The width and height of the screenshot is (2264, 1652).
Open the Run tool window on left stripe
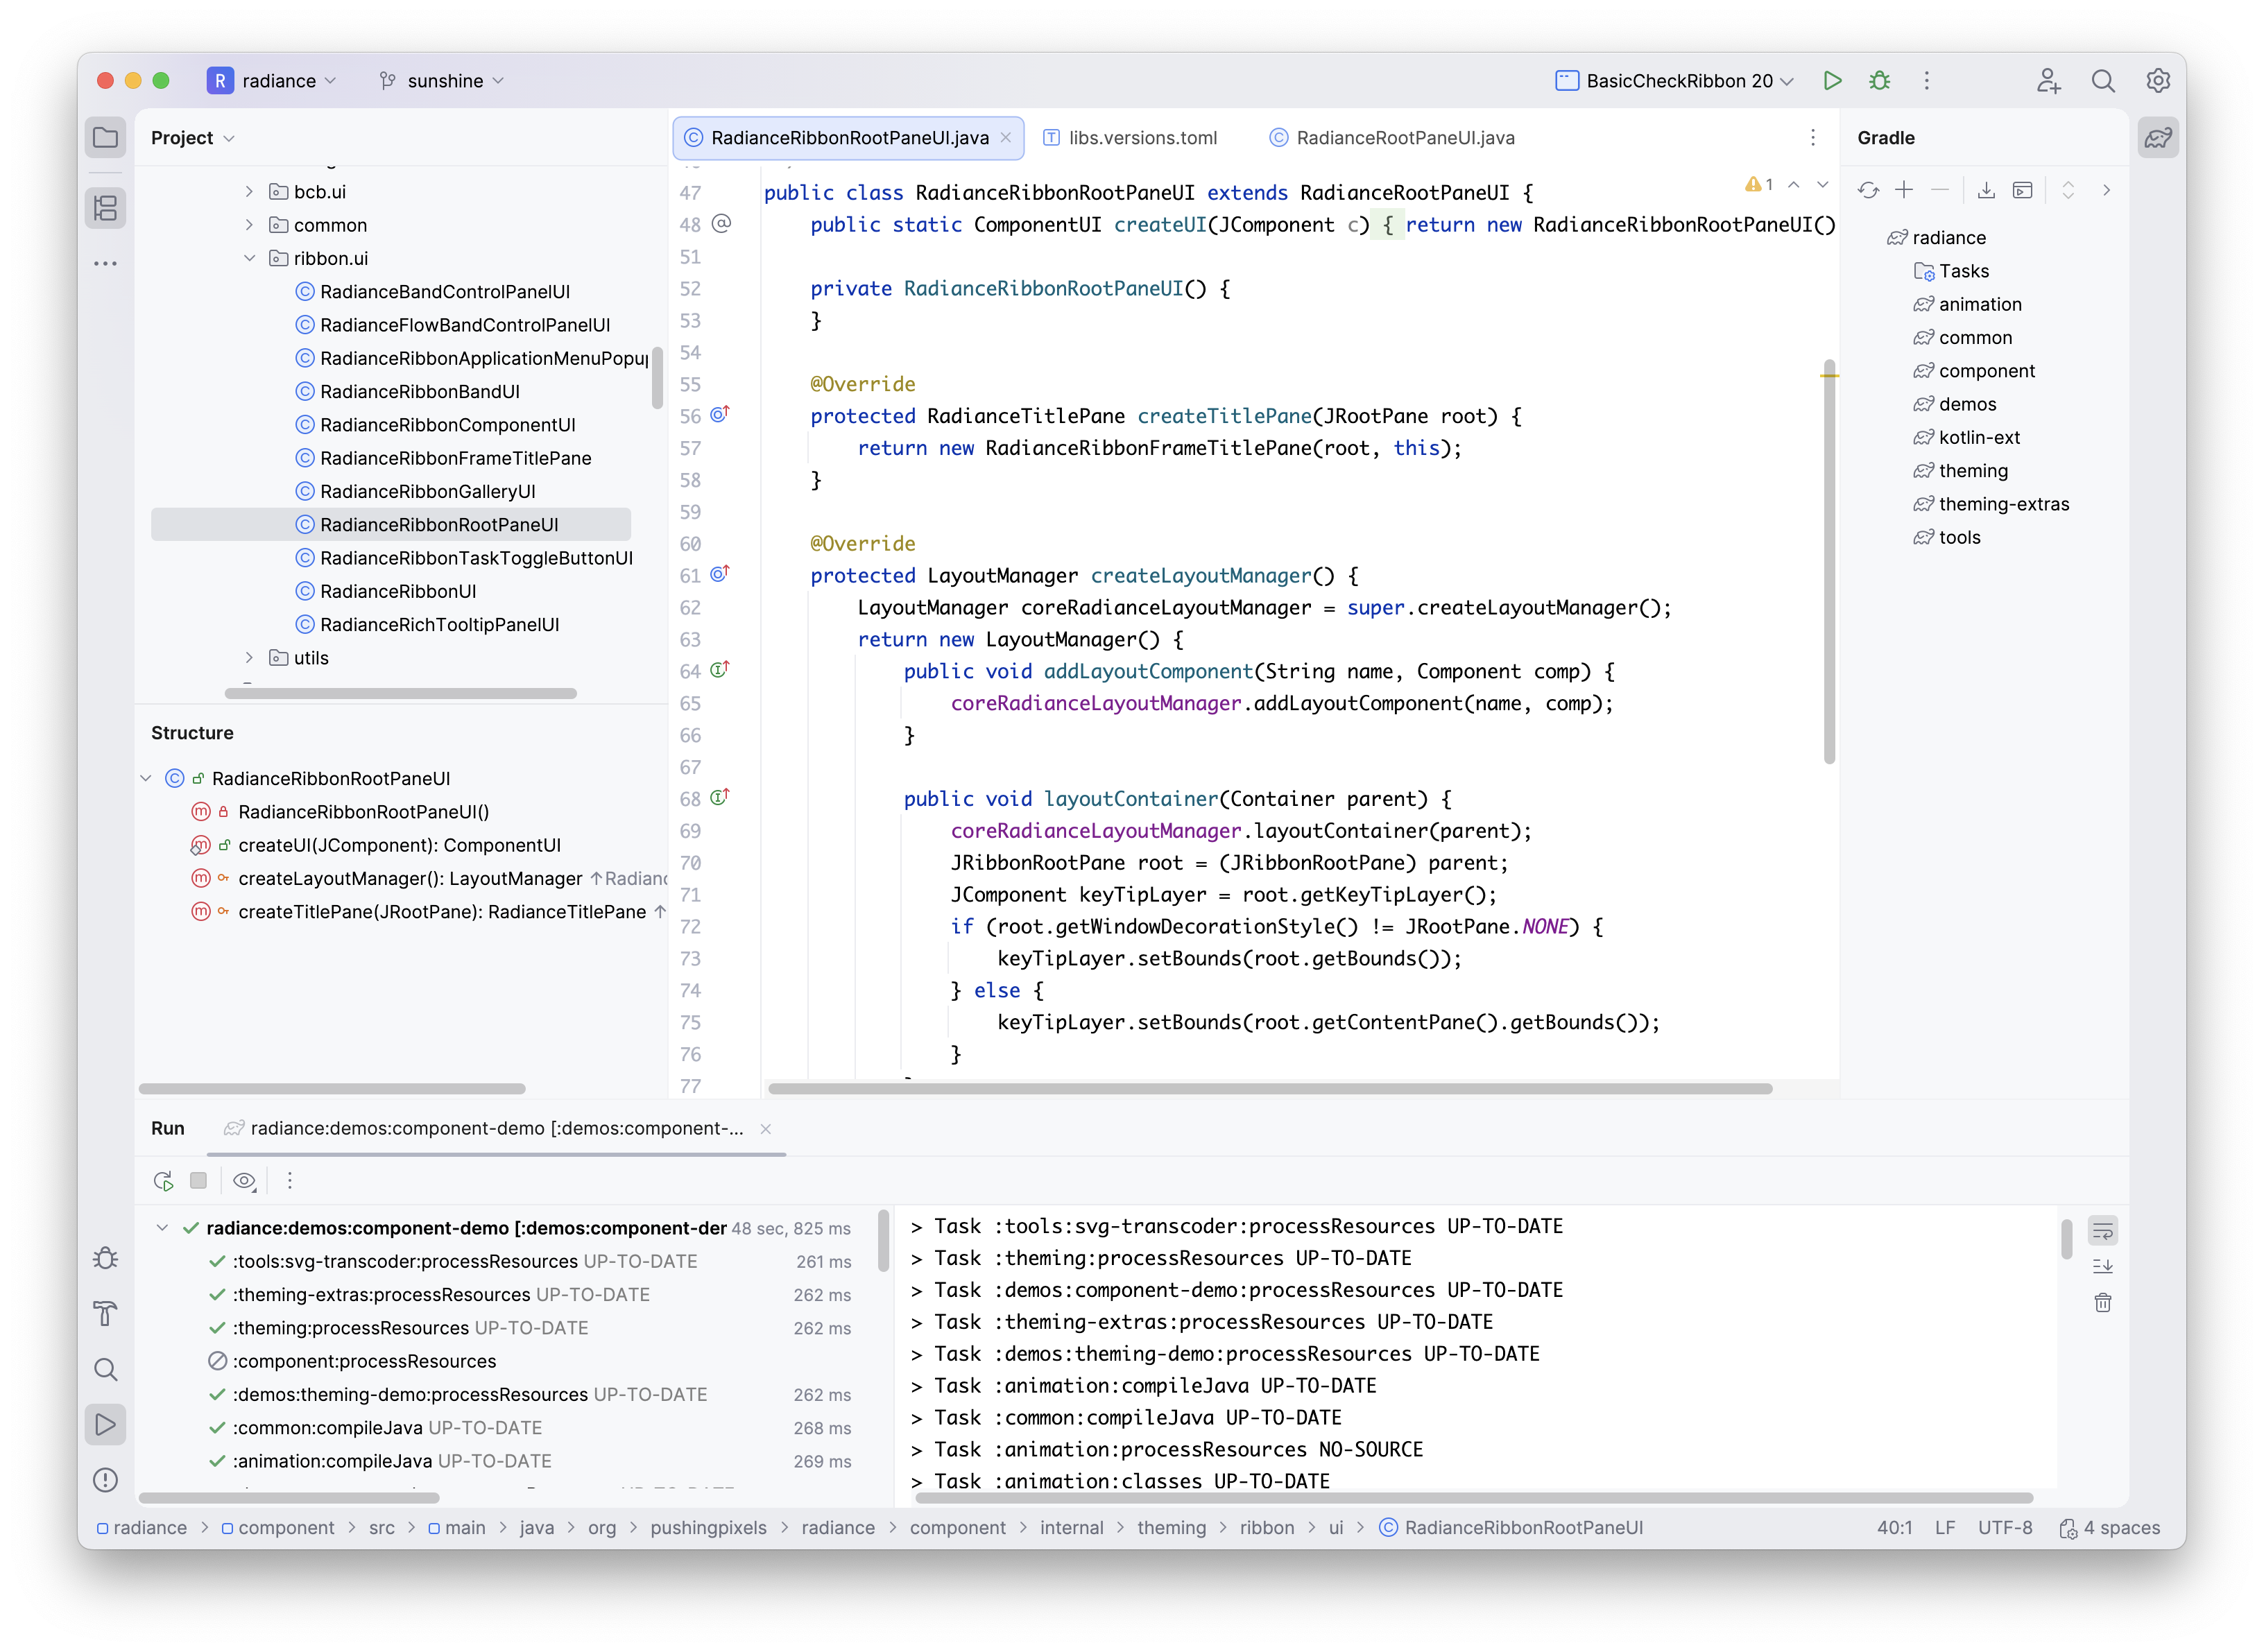pyautogui.click(x=105, y=1424)
